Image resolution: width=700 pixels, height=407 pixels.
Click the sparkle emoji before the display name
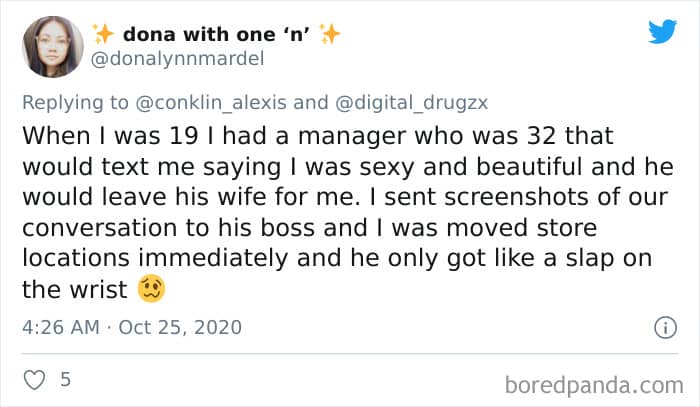click(103, 35)
